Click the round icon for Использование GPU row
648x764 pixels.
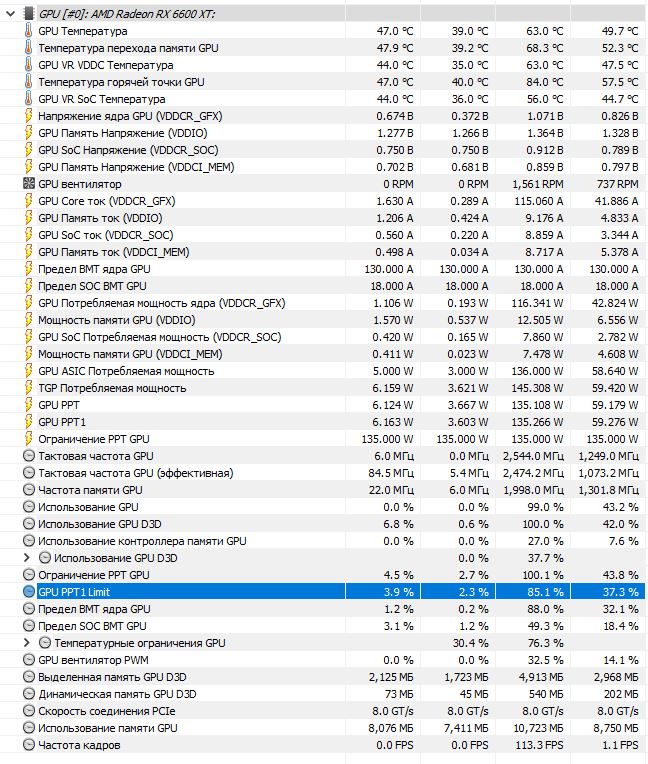point(29,507)
